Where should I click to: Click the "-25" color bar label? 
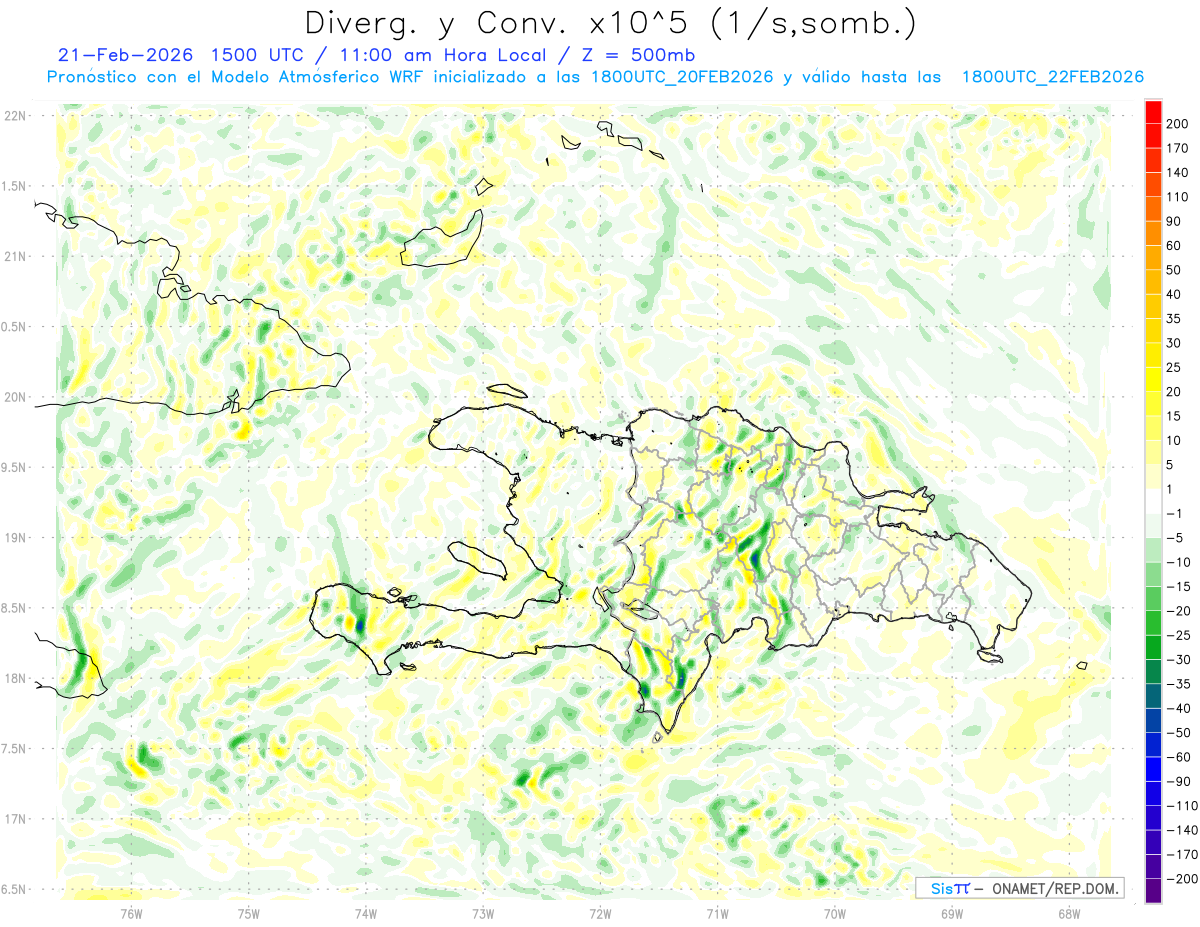click(x=1178, y=635)
